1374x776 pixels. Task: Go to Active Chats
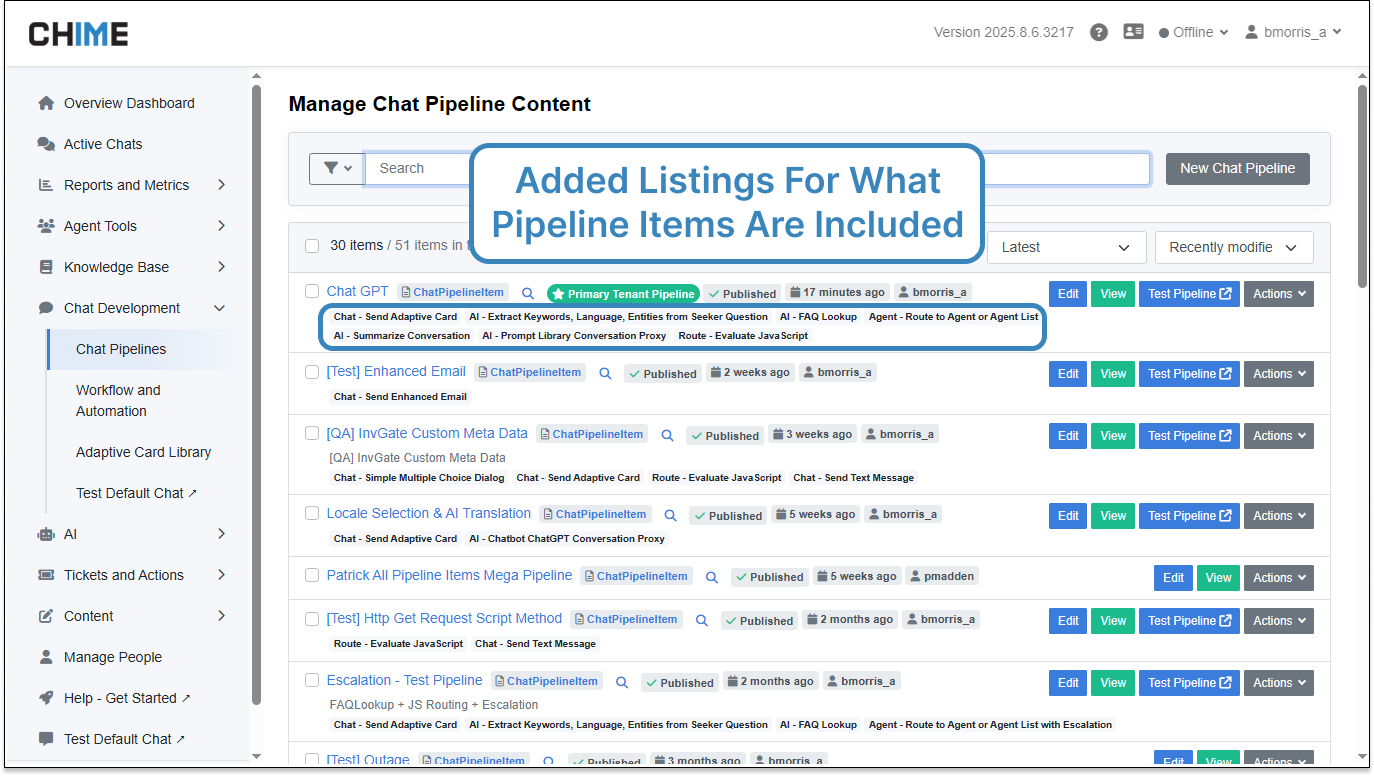(103, 144)
